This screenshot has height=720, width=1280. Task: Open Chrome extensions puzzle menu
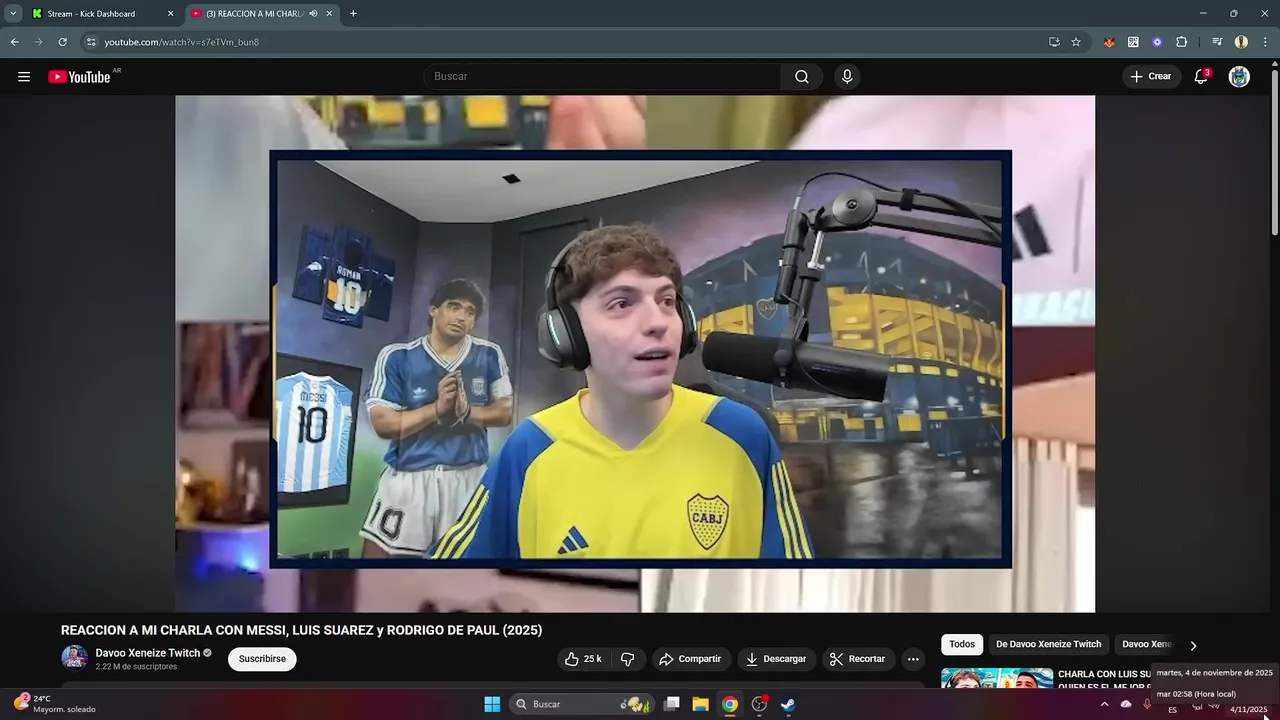pos(1181,42)
